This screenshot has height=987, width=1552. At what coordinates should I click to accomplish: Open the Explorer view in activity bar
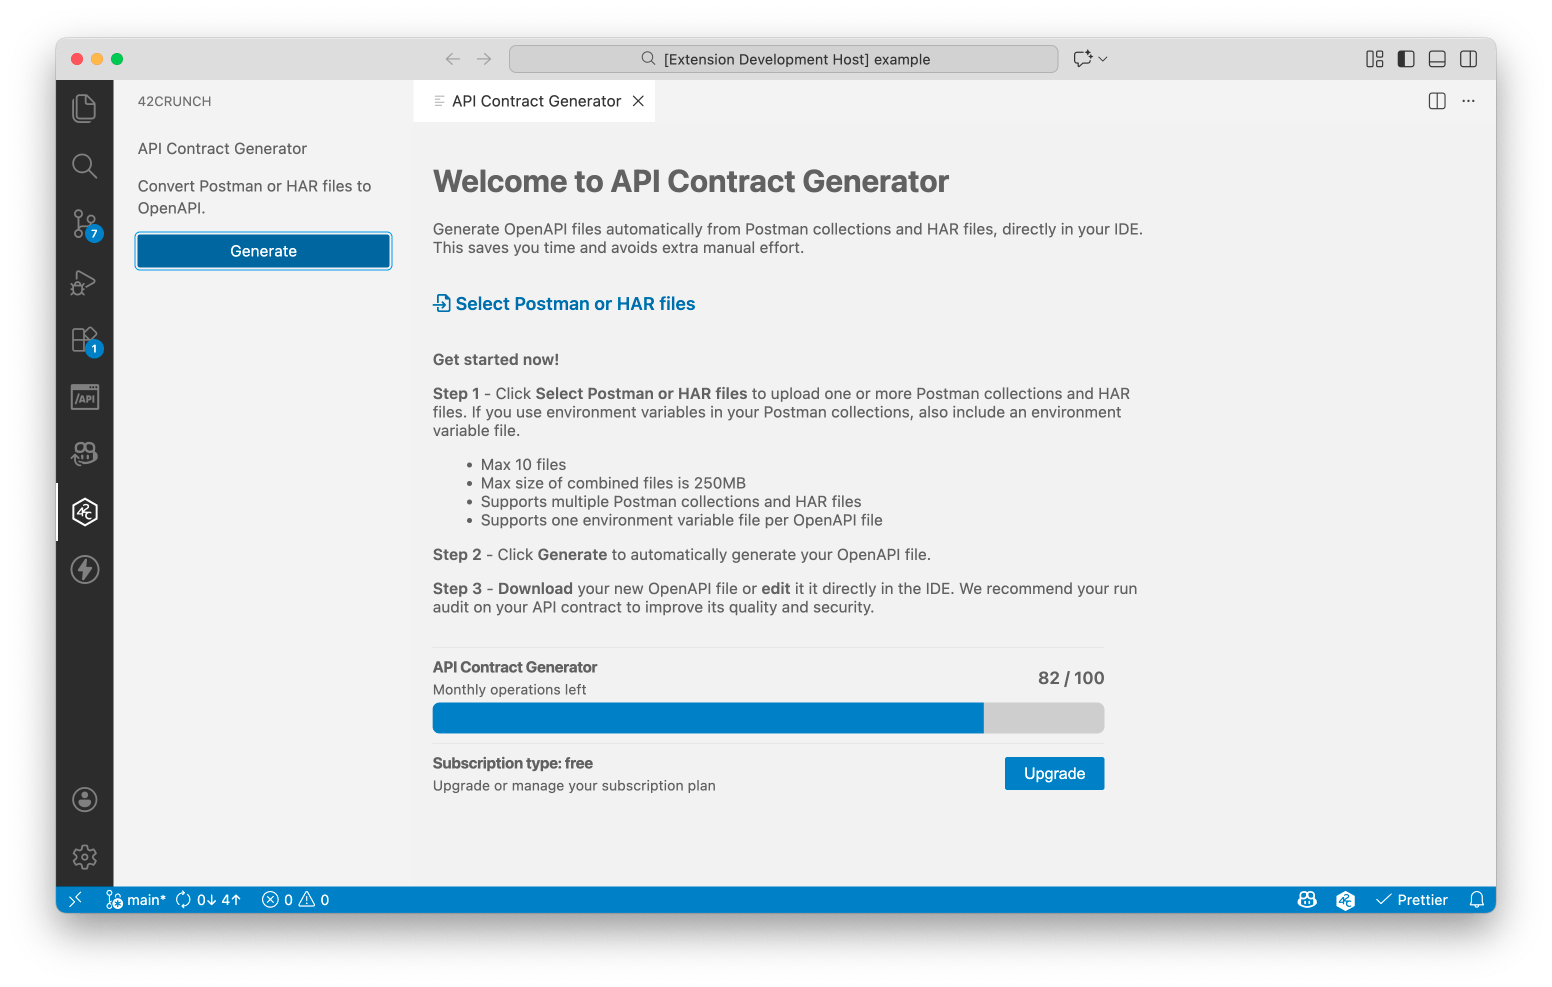pyautogui.click(x=85, y=108)
